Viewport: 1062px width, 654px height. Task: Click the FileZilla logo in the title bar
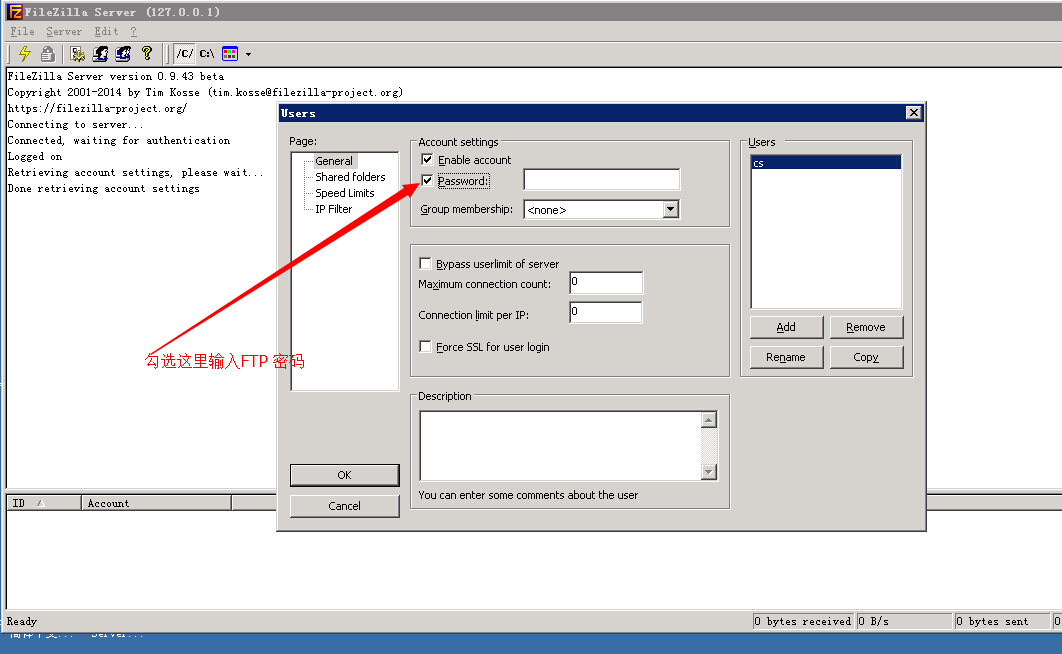(14, 12)
